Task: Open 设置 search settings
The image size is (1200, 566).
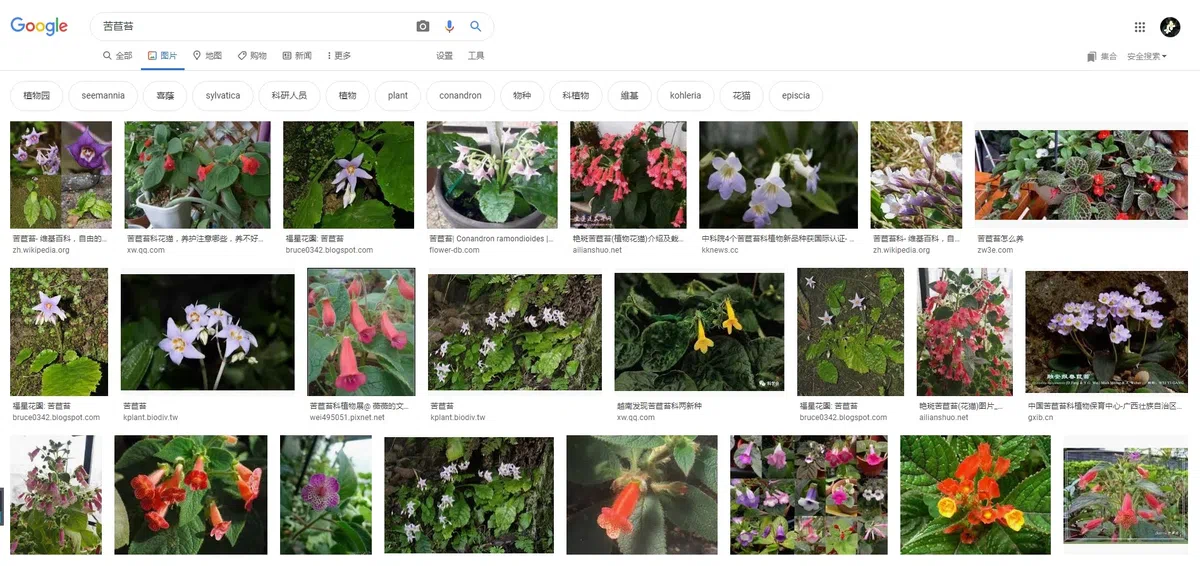Action: click(444, 56)
